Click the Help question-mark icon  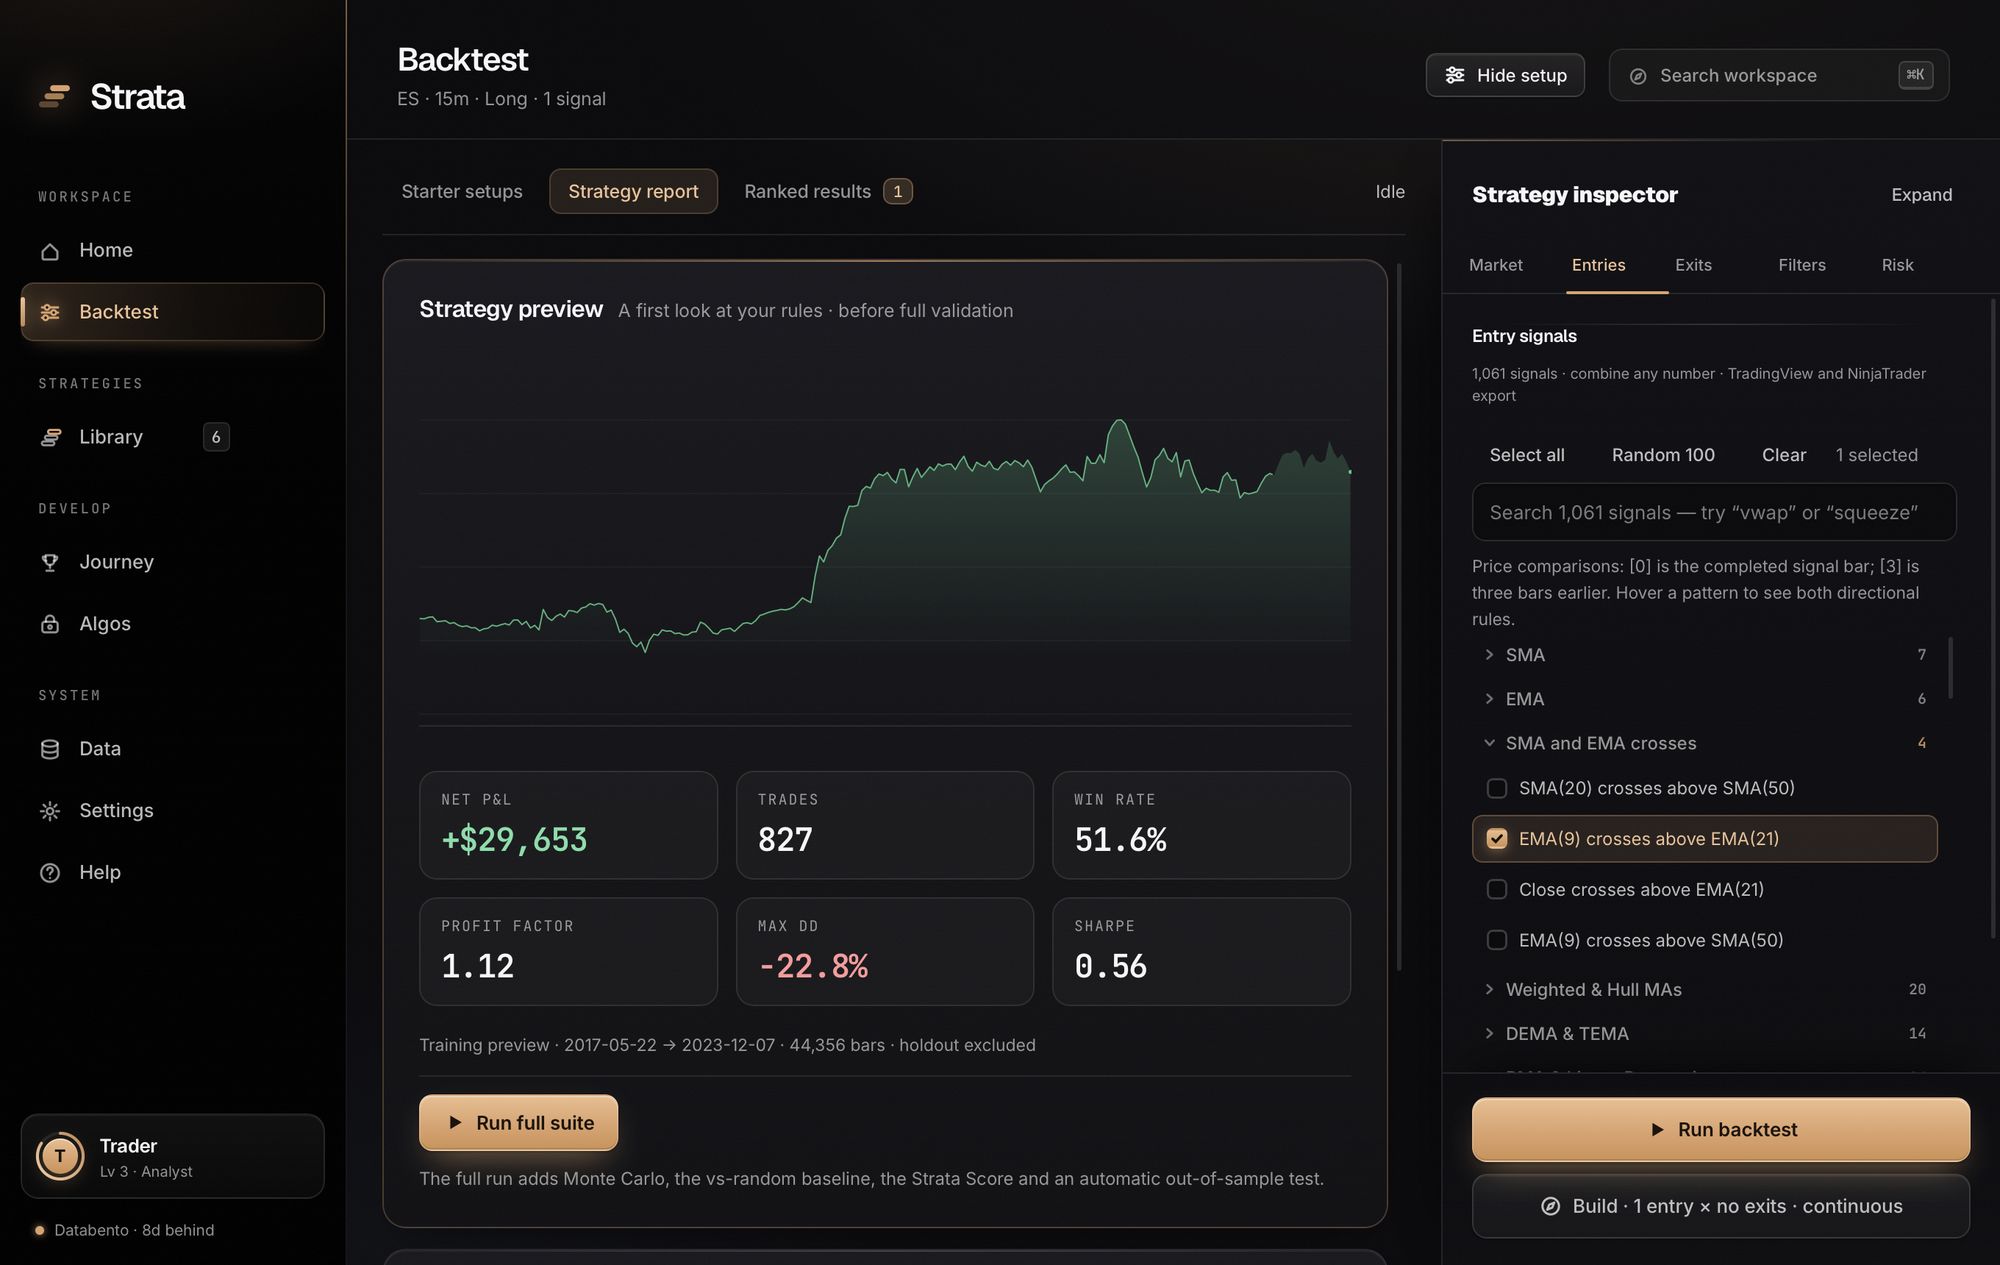pos(50,873)
